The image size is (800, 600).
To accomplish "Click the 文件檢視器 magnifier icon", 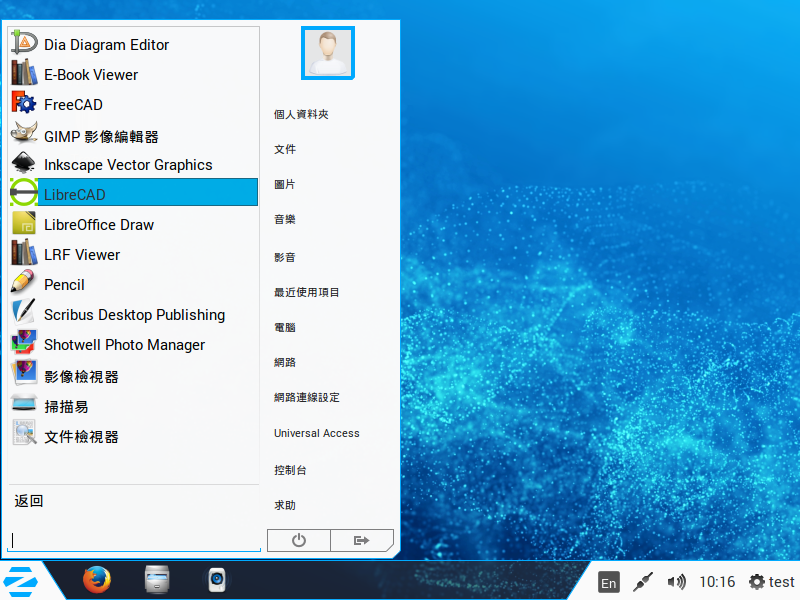I will coord(24,433).
